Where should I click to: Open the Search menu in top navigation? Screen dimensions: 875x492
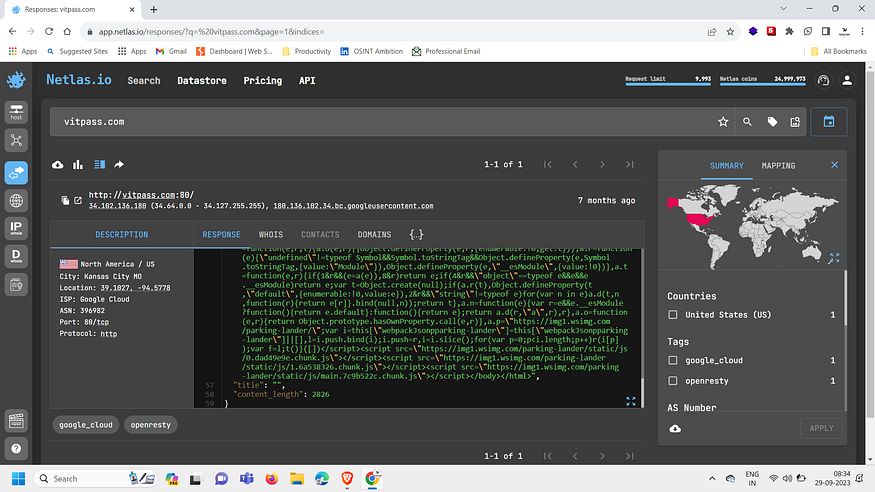pyautogui.click(x=143, y=80)
